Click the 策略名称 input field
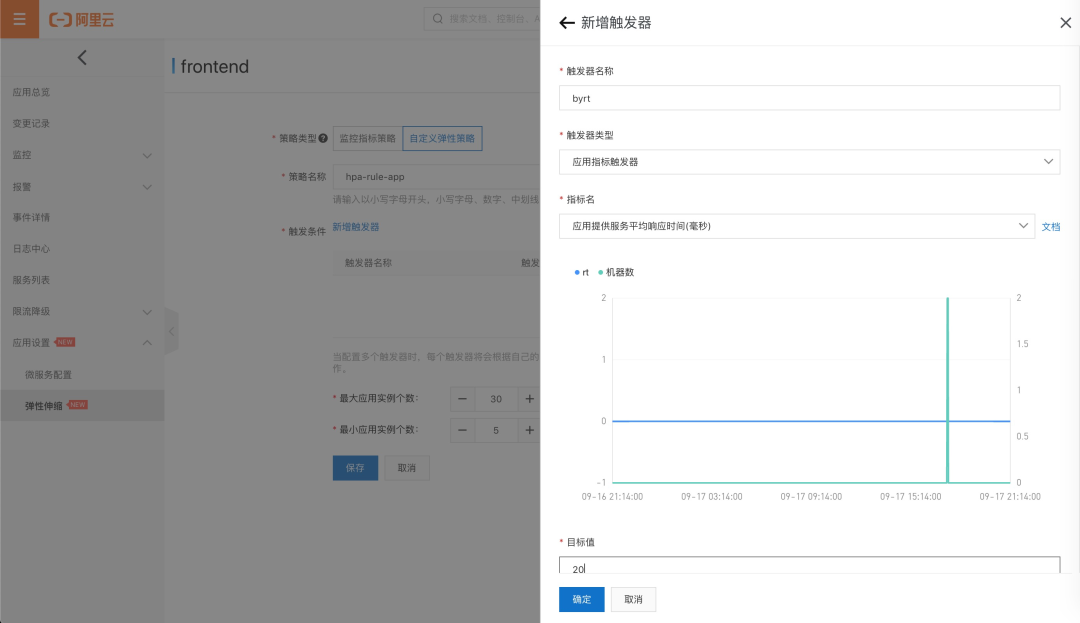1080x623 pixels. click(x=437, y=177)
